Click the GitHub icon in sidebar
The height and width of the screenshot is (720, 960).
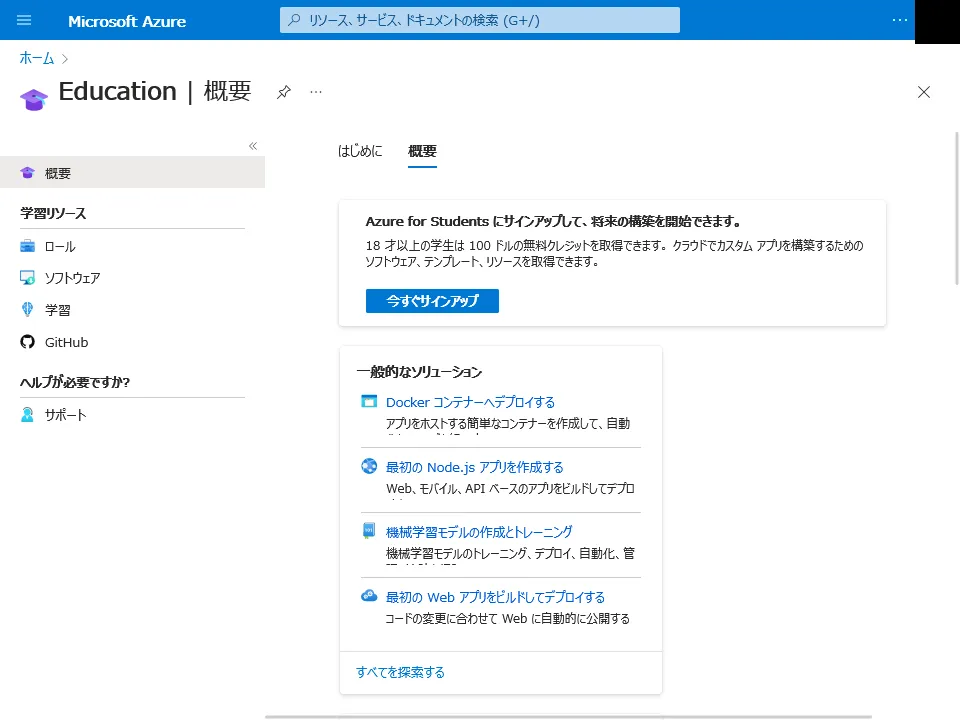click(28, 342)
